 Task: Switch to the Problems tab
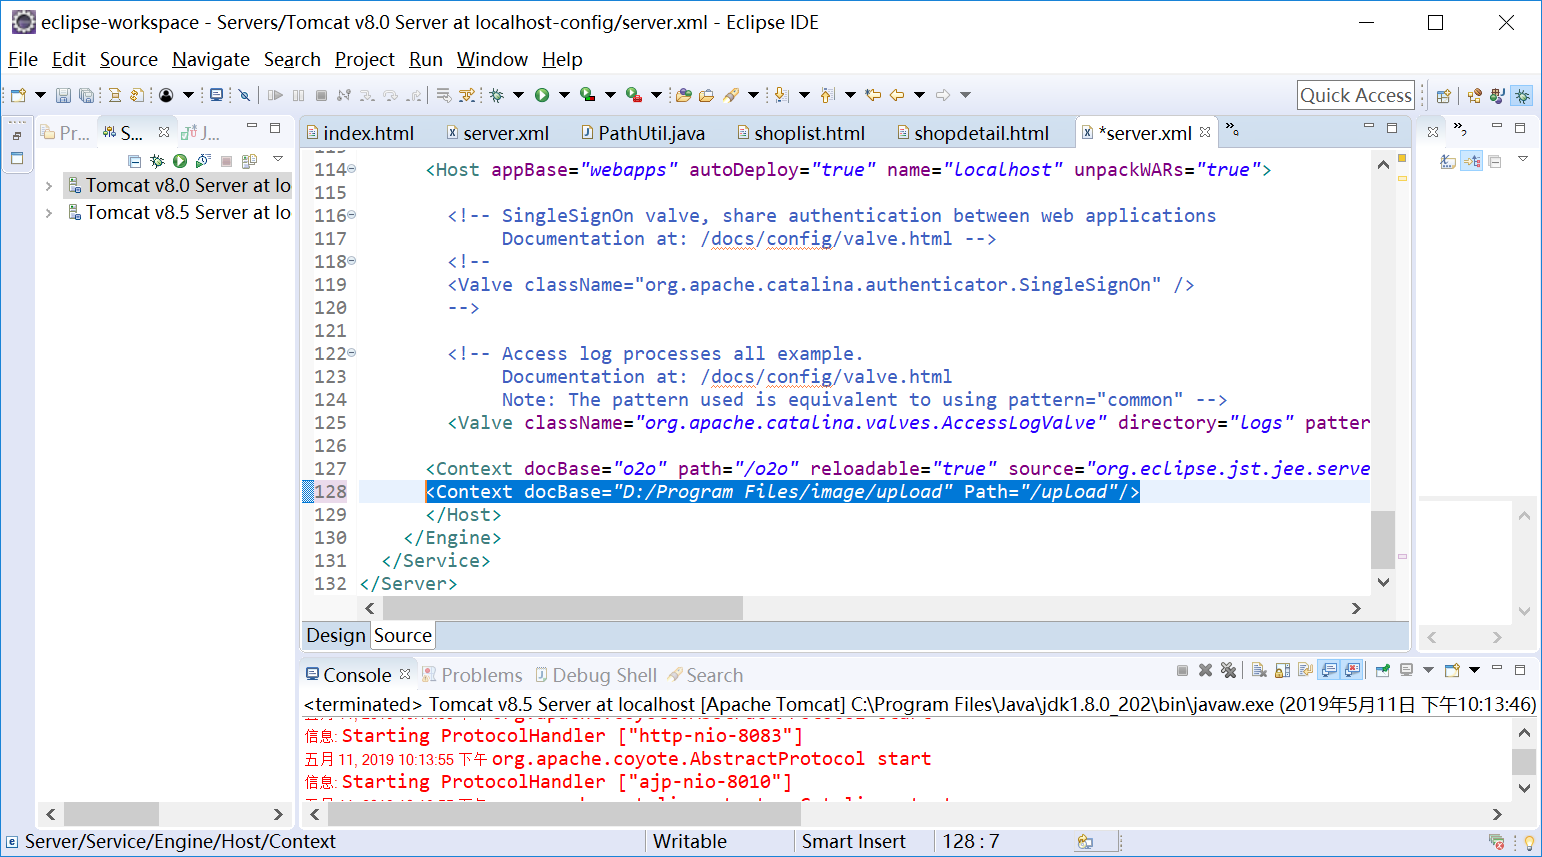[473, 676]
